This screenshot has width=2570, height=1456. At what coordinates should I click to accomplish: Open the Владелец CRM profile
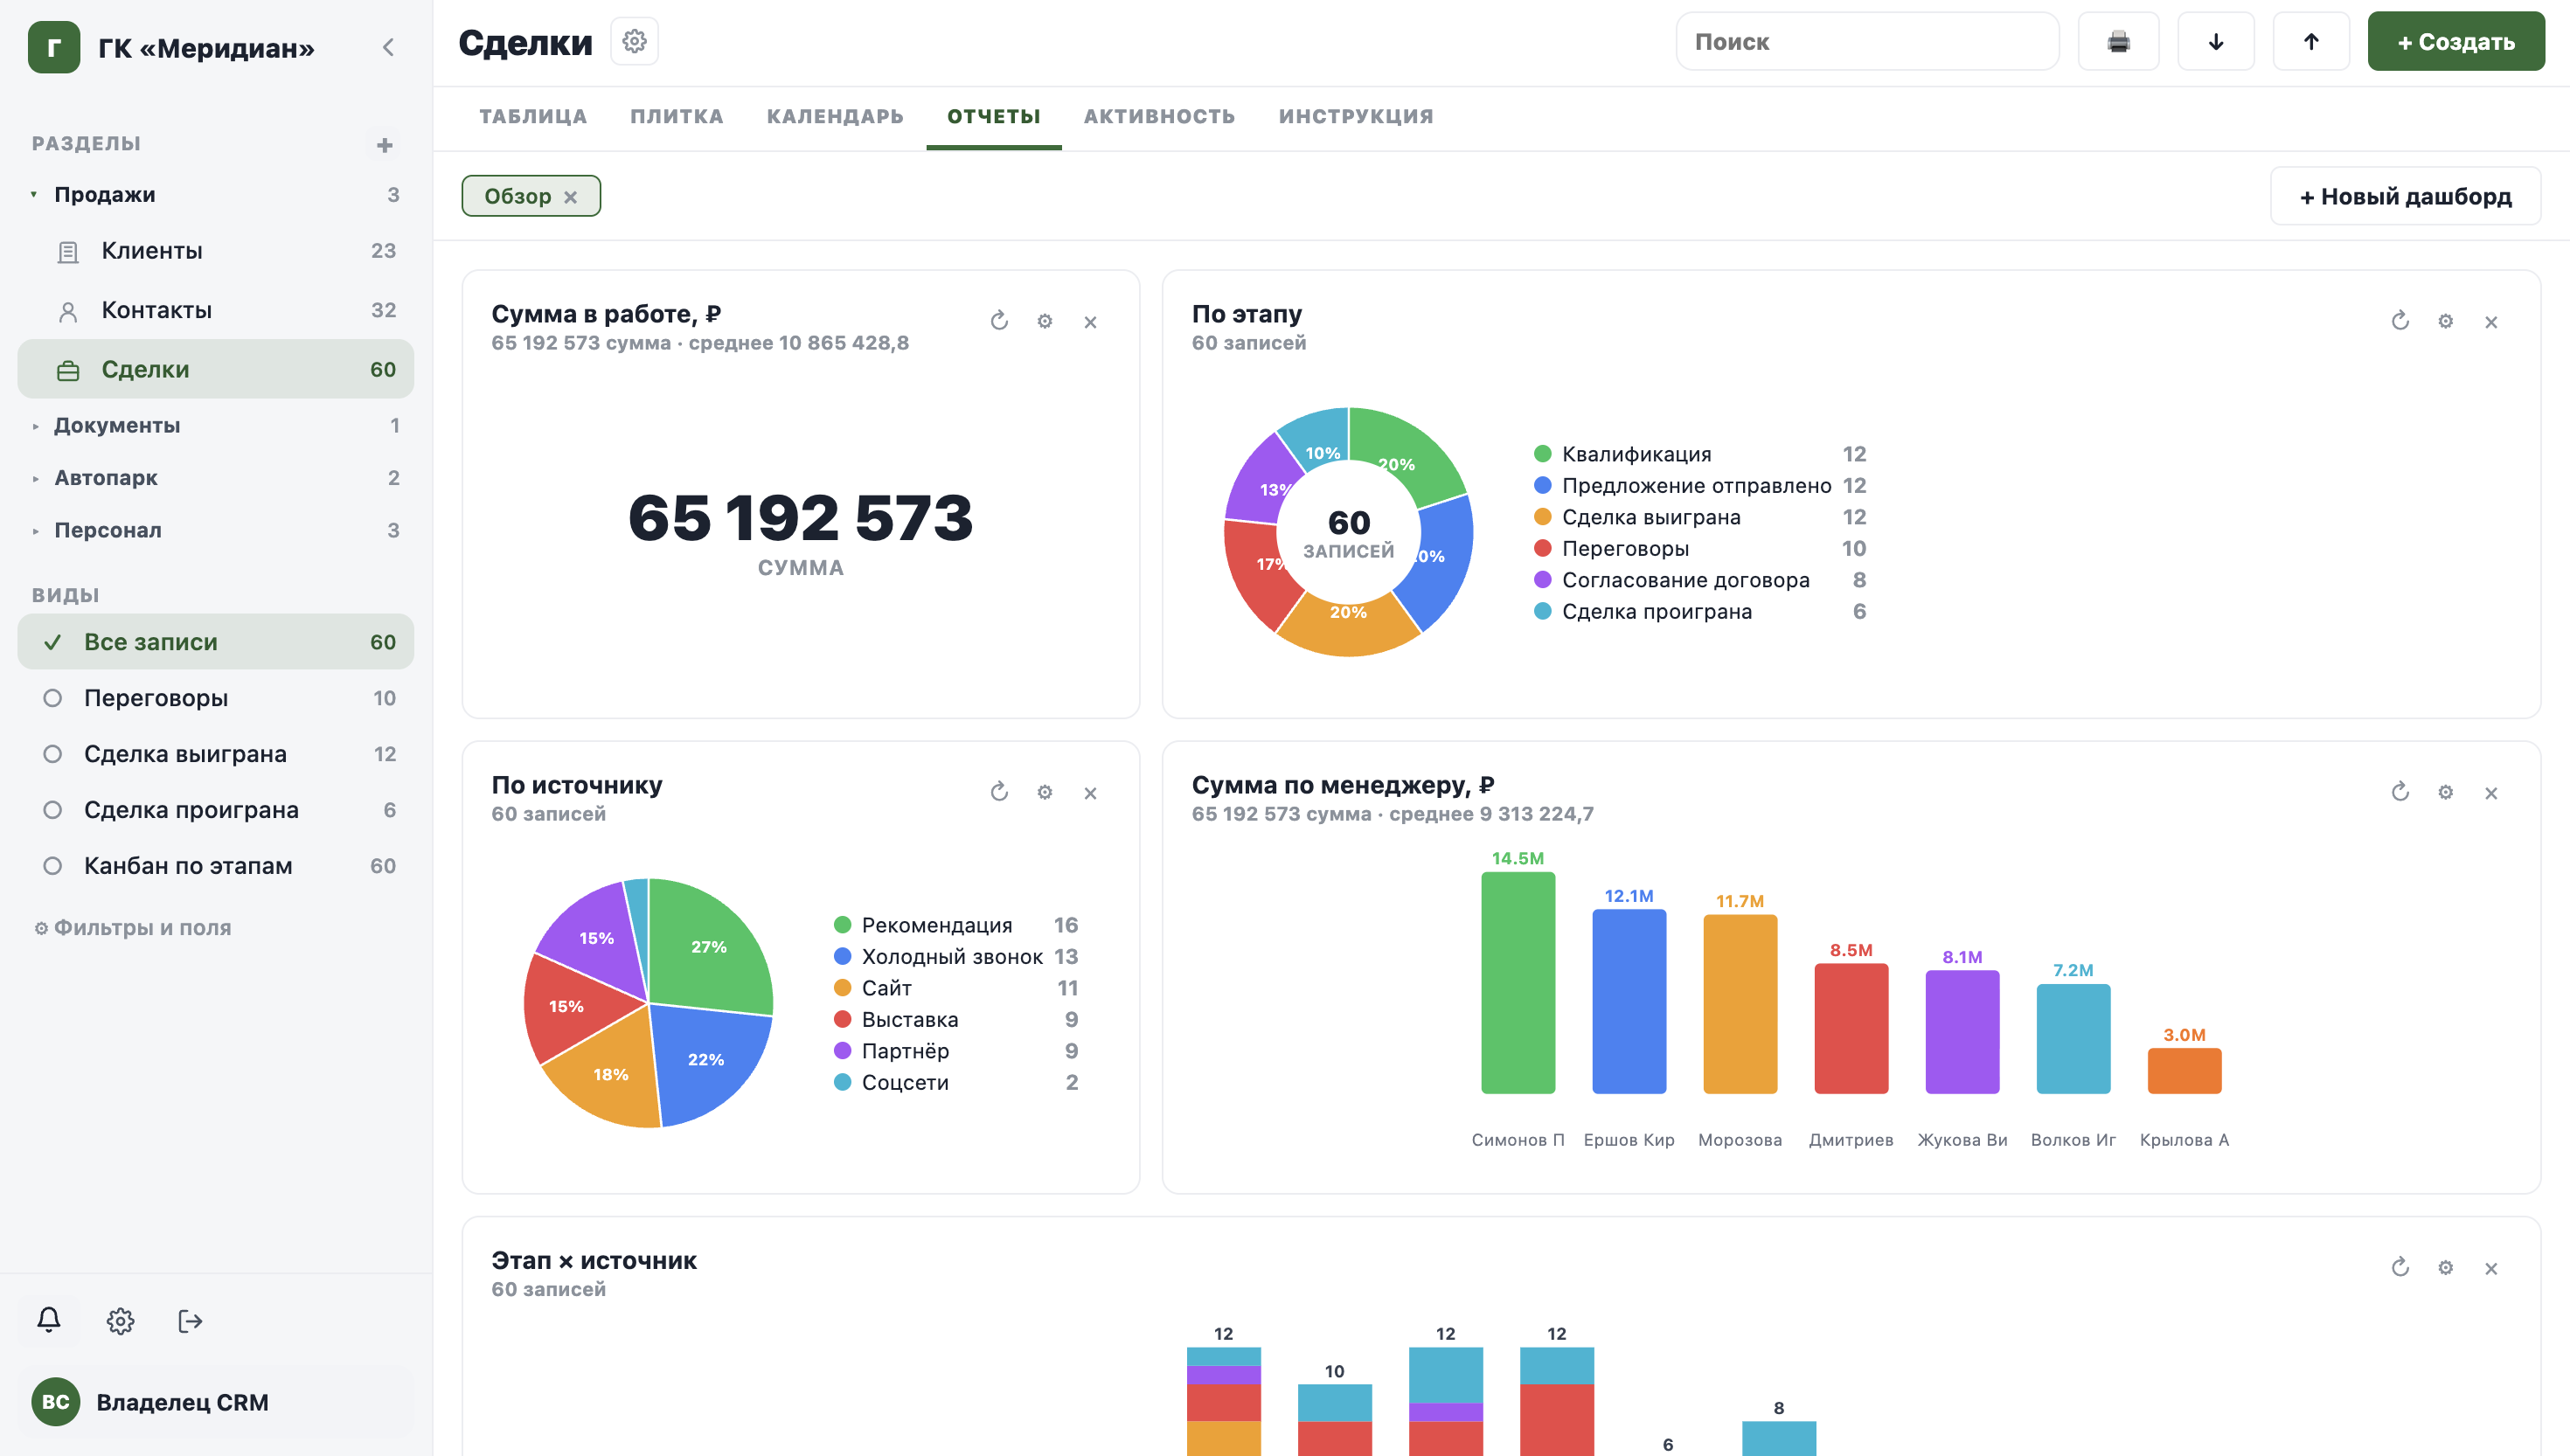coord(216,1402)
